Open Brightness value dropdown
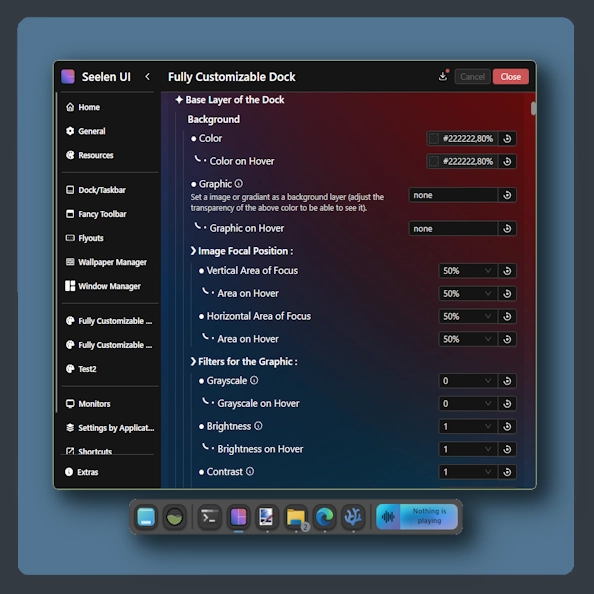Viewport: 594px width, 594px height. [x=468, y=427]
